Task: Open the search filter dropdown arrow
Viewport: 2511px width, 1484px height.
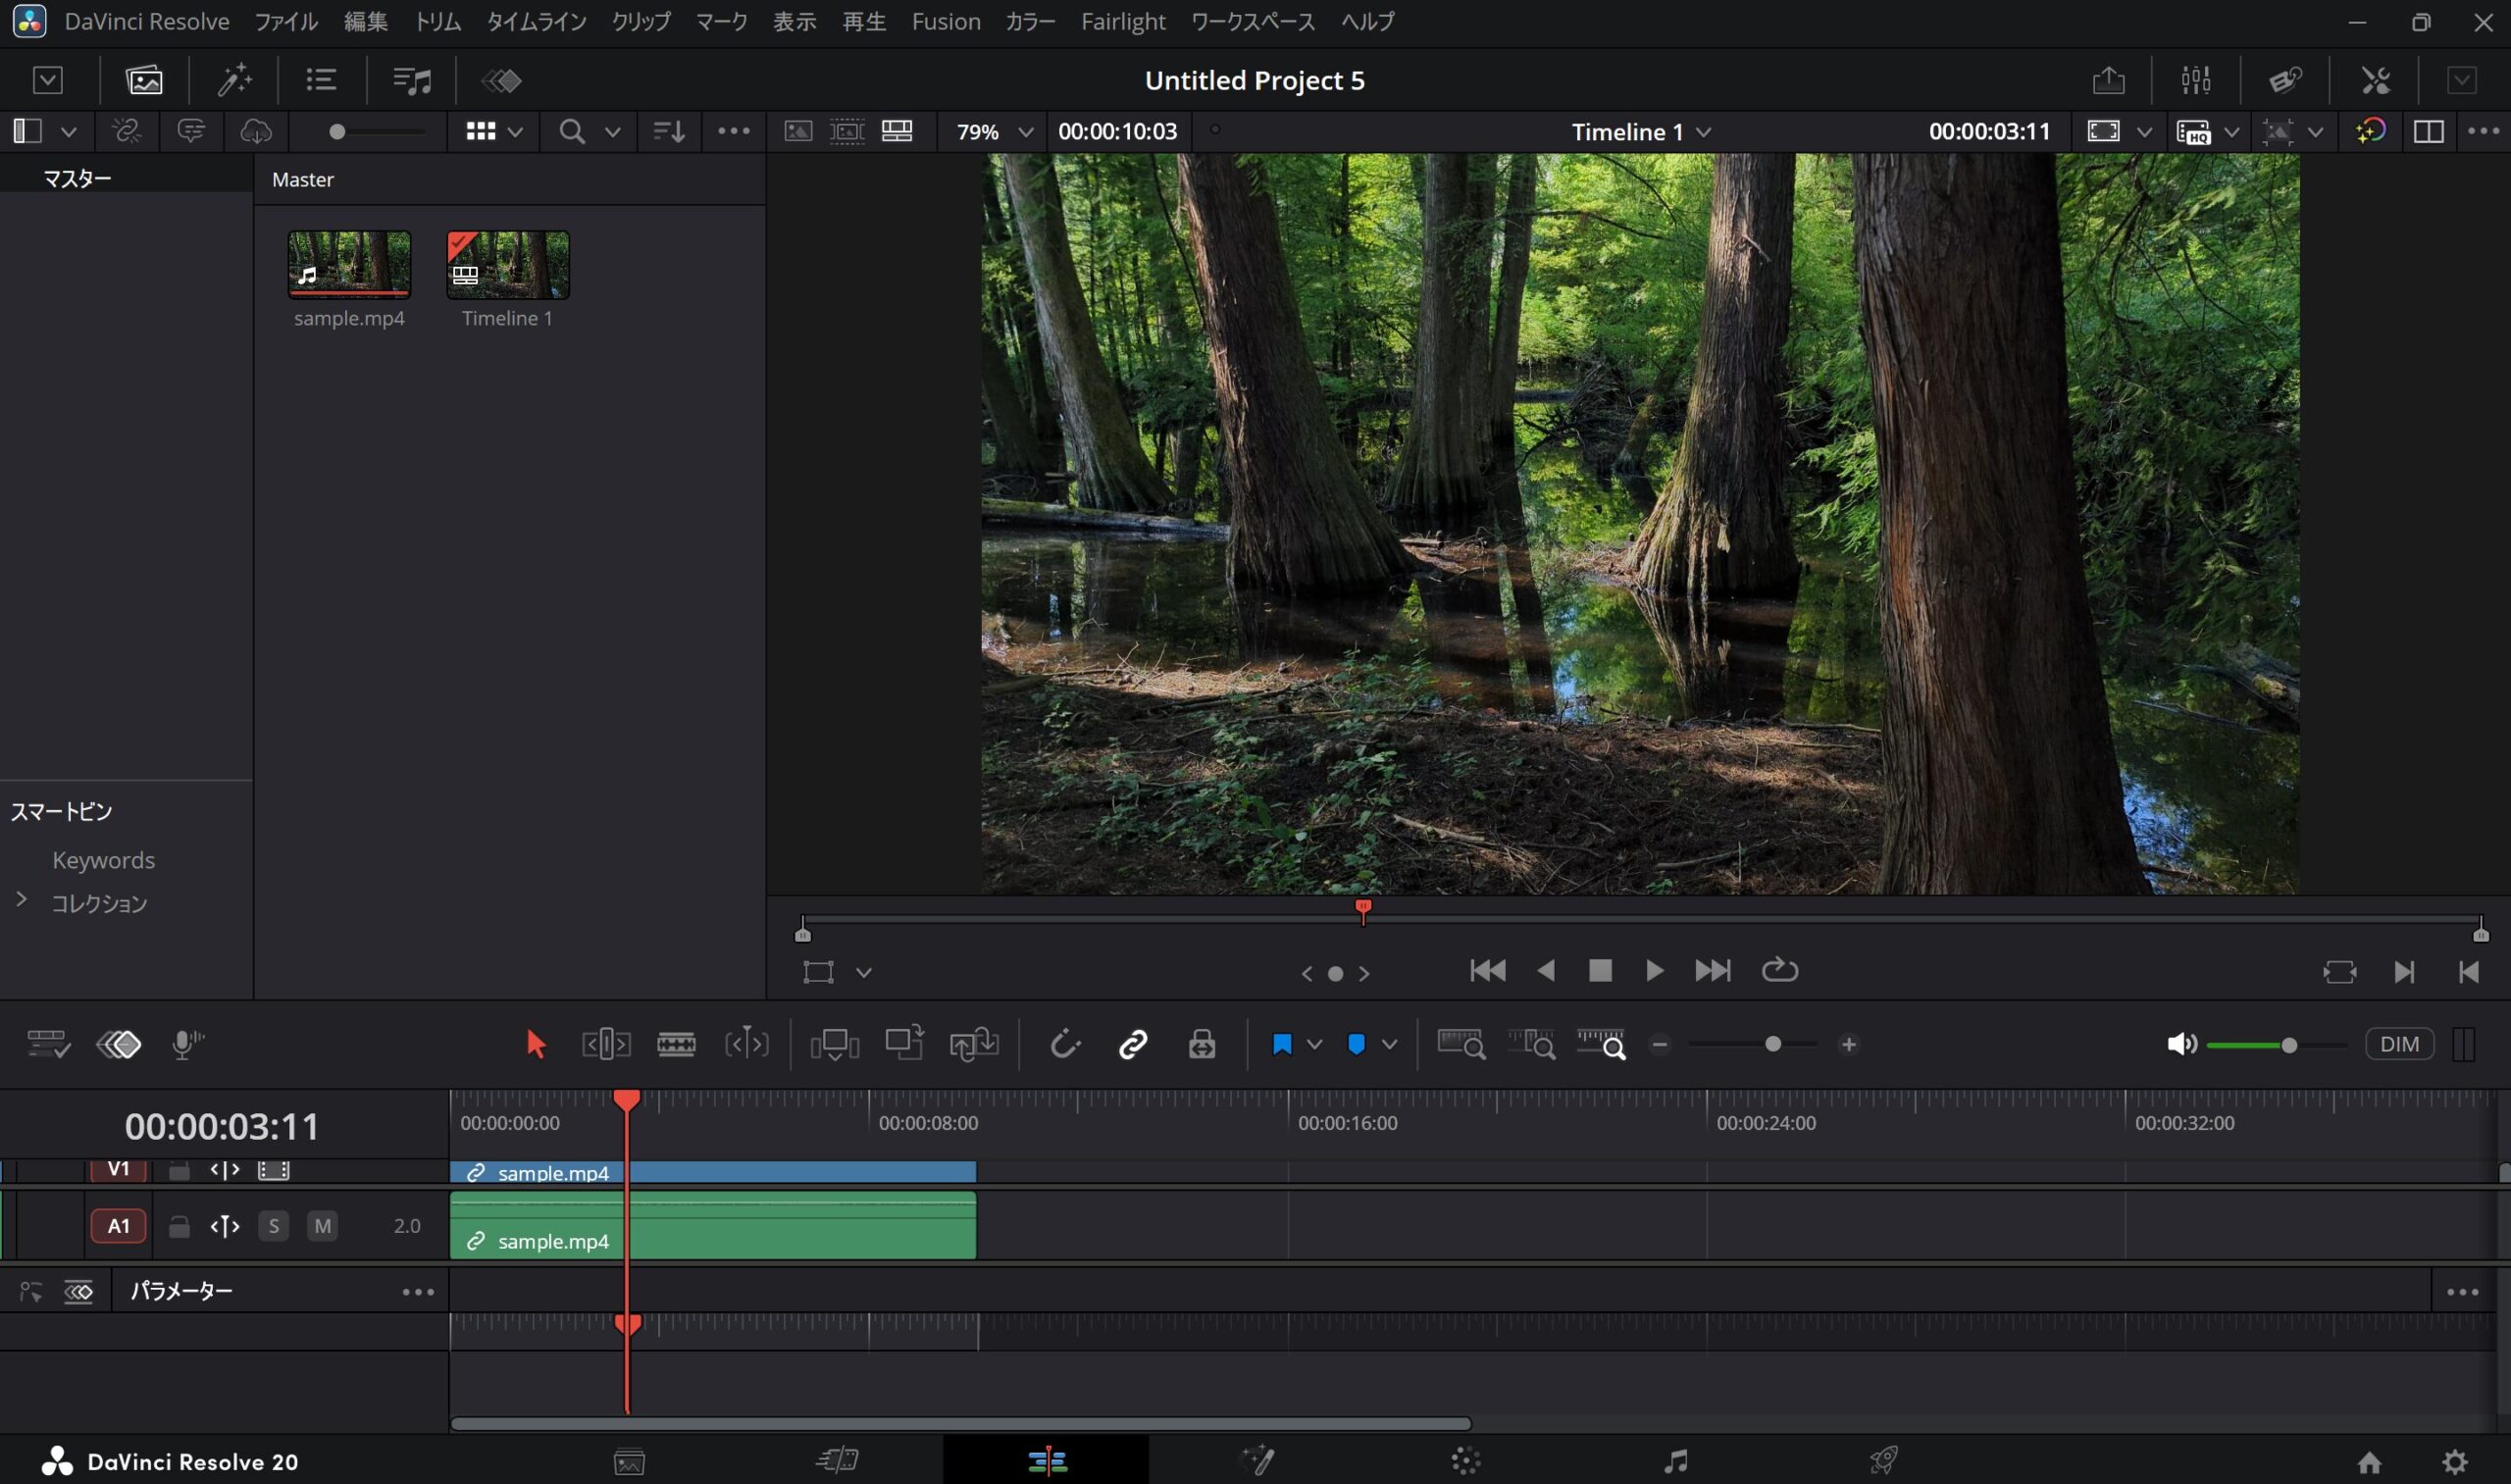Action: click(x=613, y=131)
